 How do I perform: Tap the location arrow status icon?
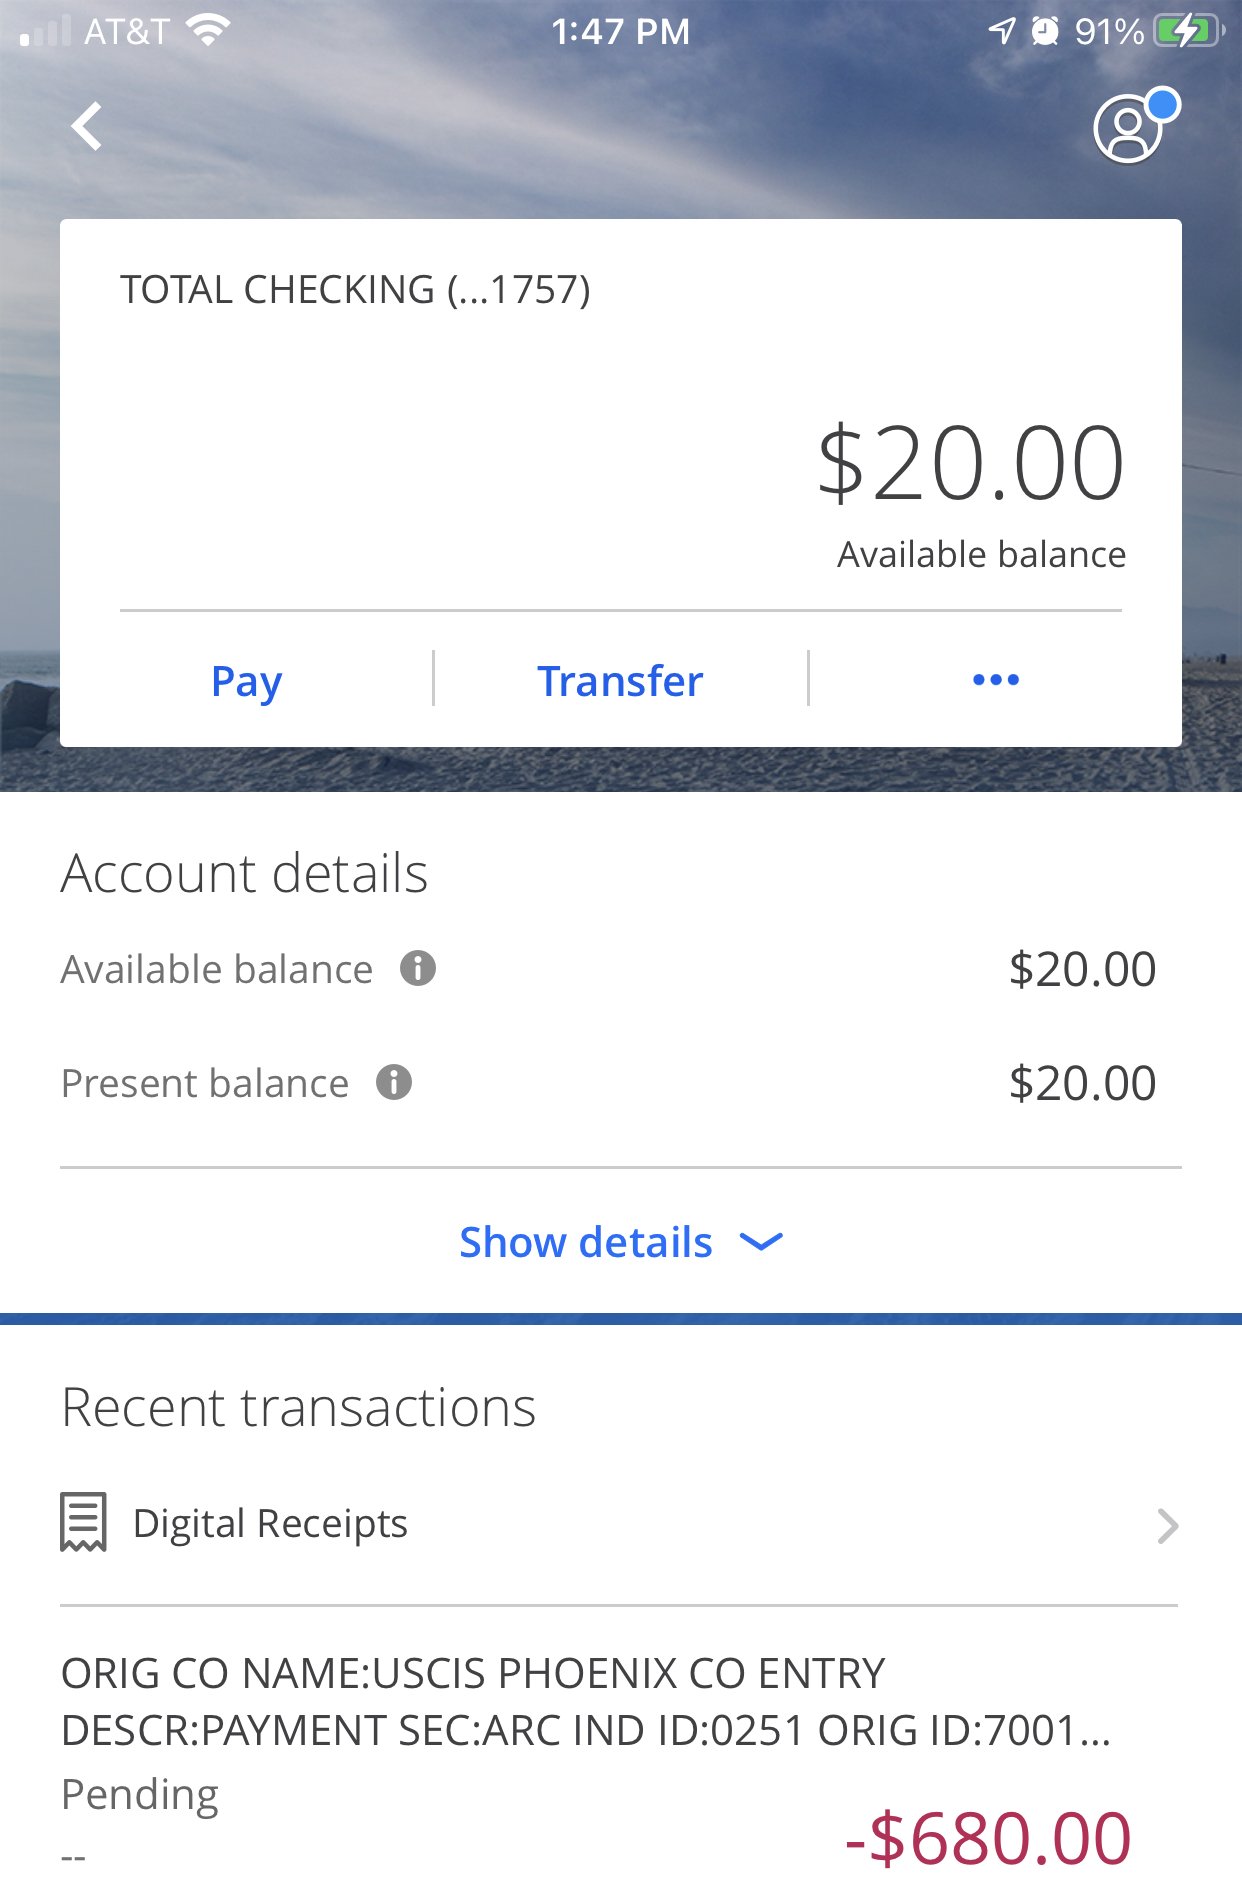click(x=1001, y=31)
